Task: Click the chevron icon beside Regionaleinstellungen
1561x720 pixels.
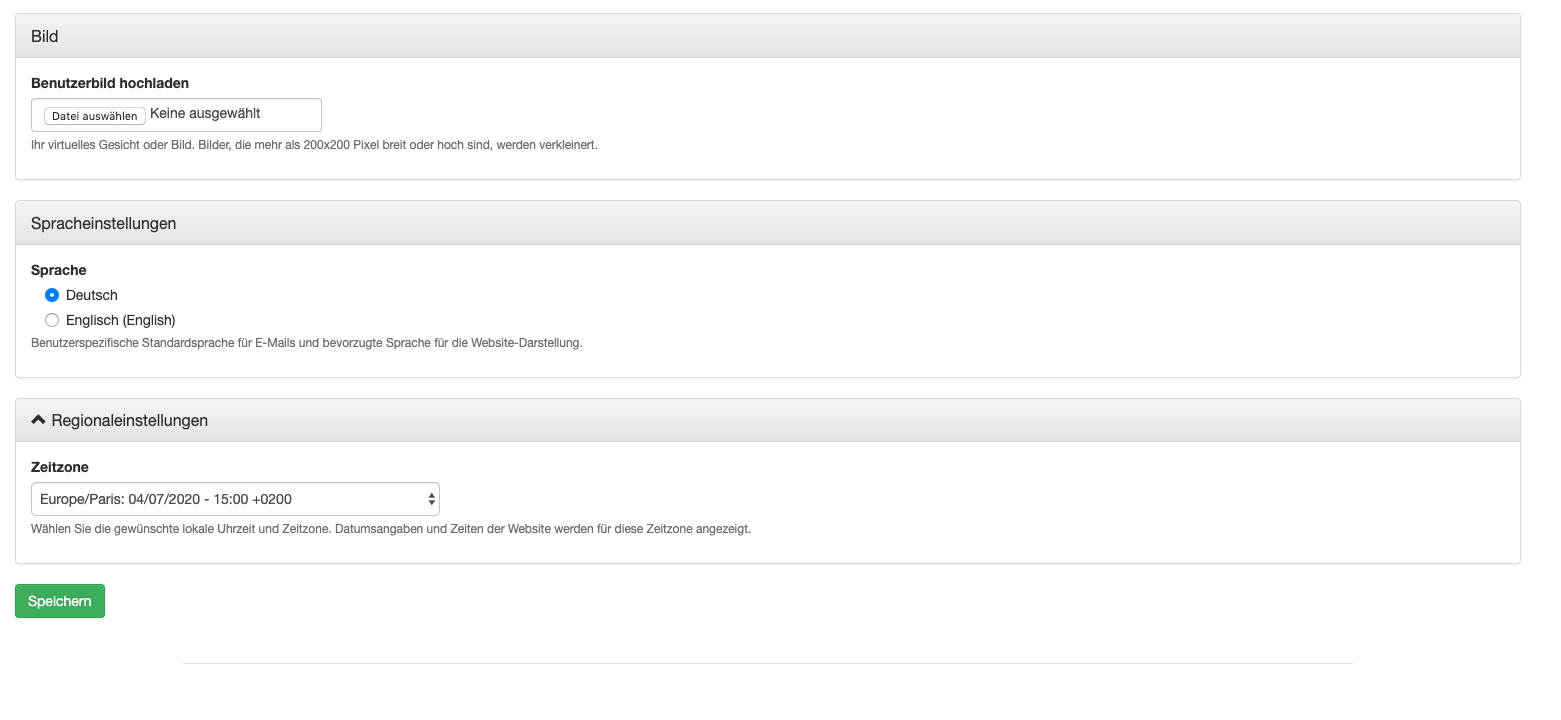Action: point(39,420)
